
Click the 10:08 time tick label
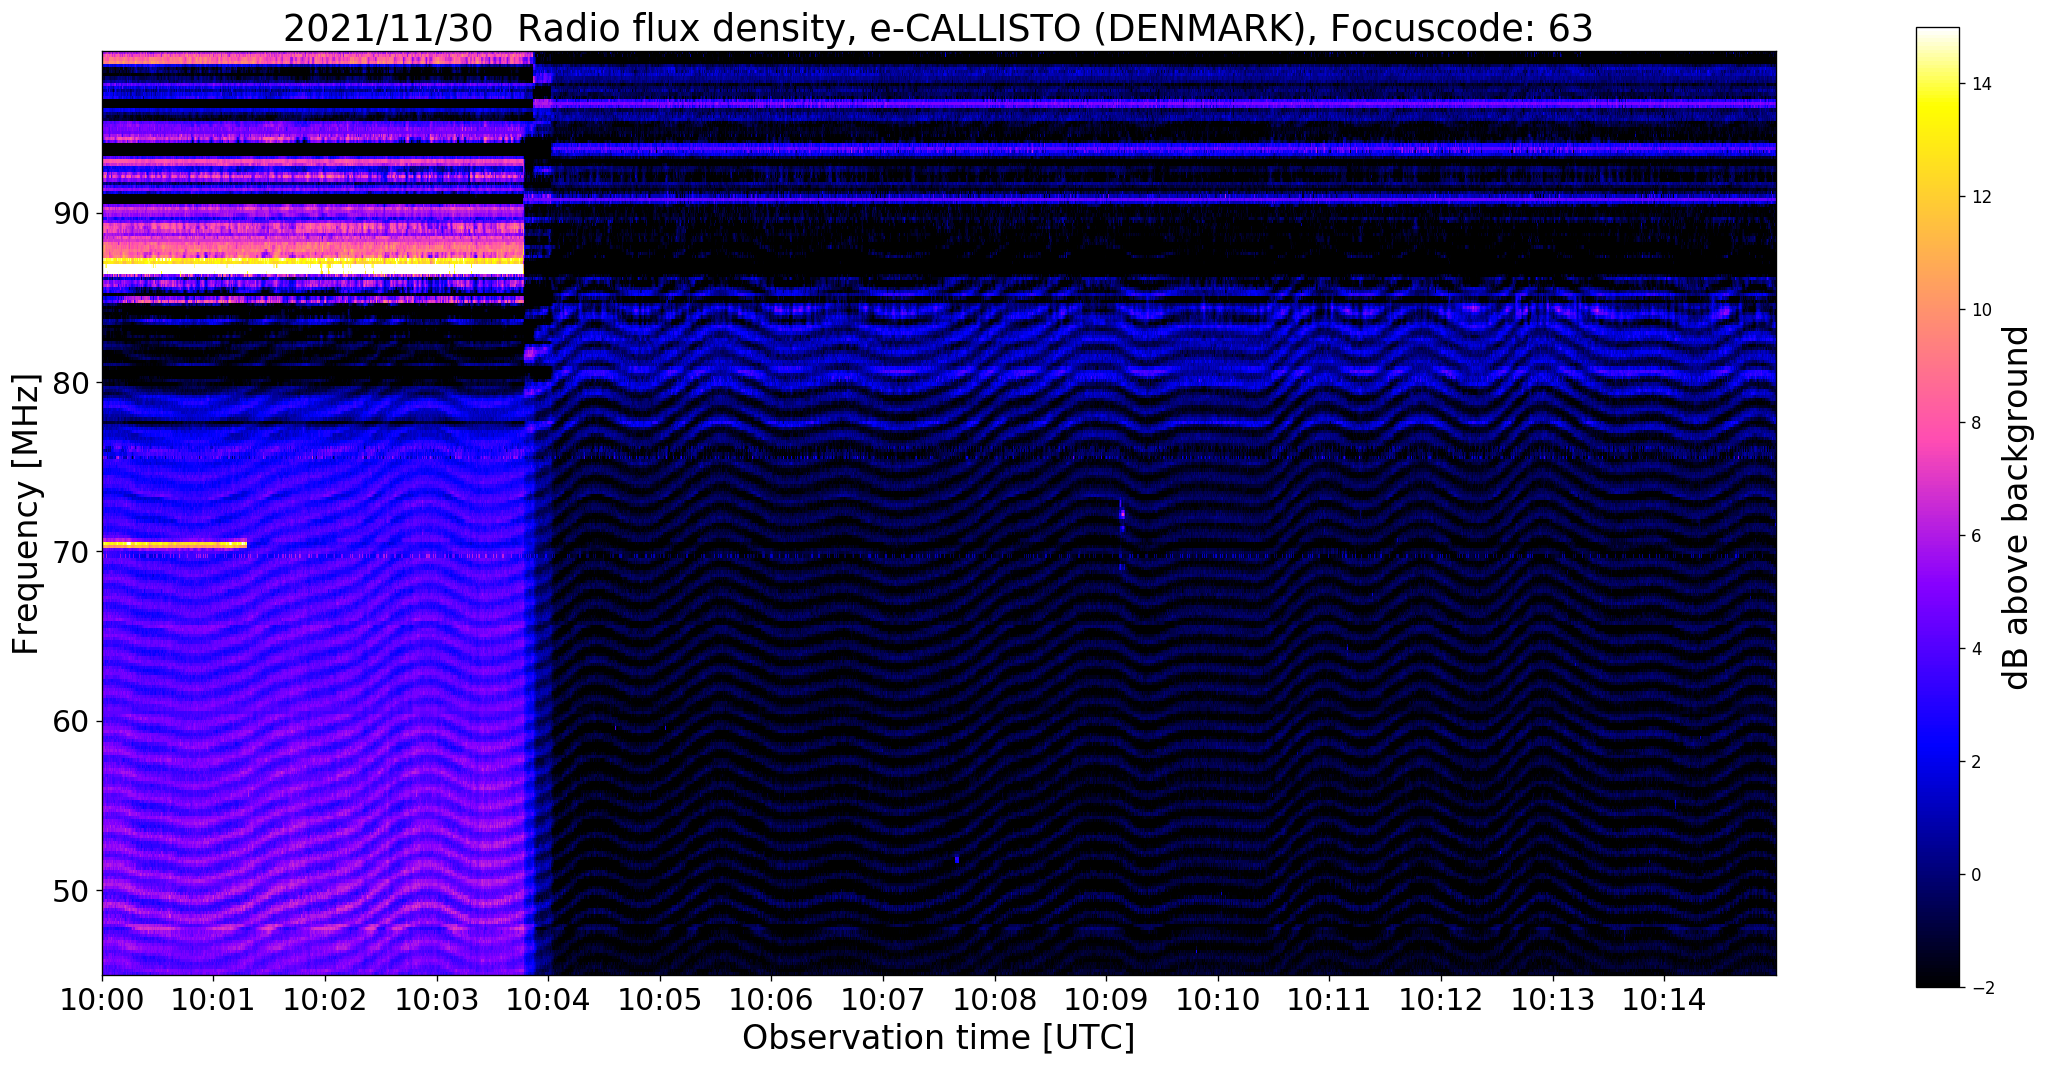point(995,1000)
